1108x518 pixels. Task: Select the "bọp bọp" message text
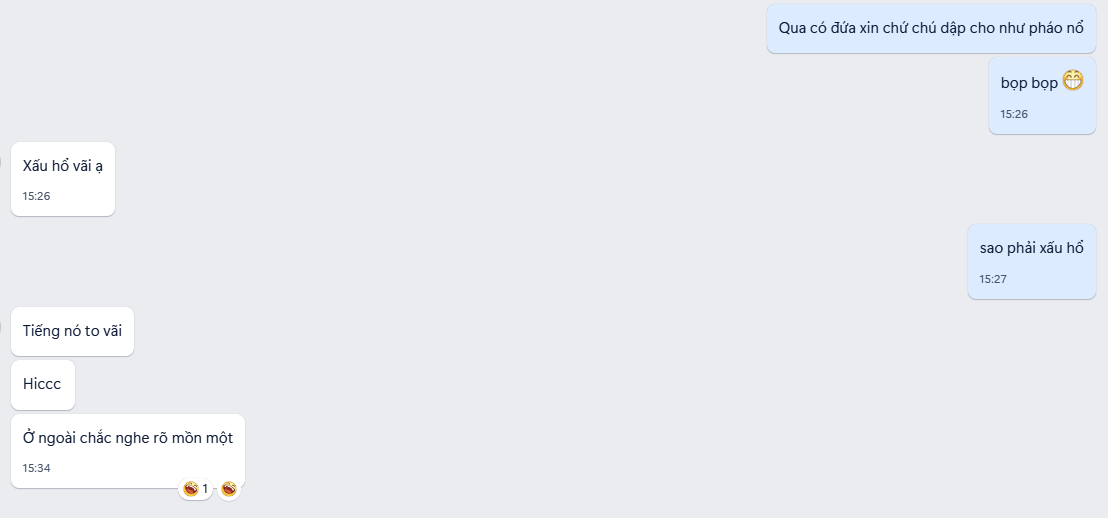[1029, 83]
